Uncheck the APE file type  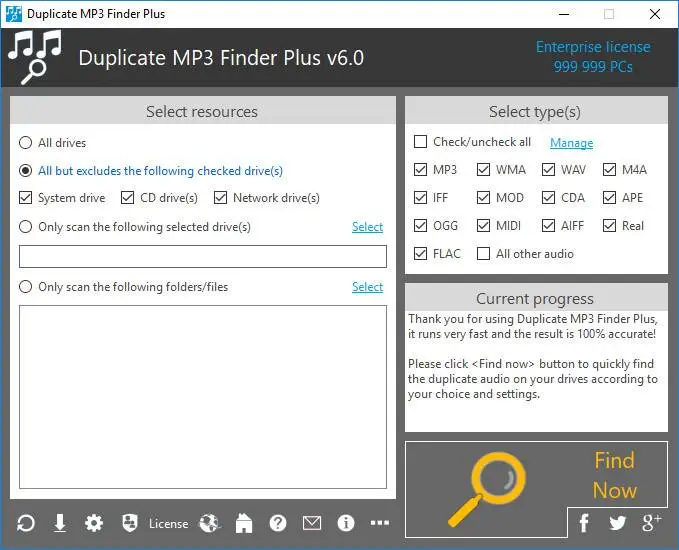(609, 197)
